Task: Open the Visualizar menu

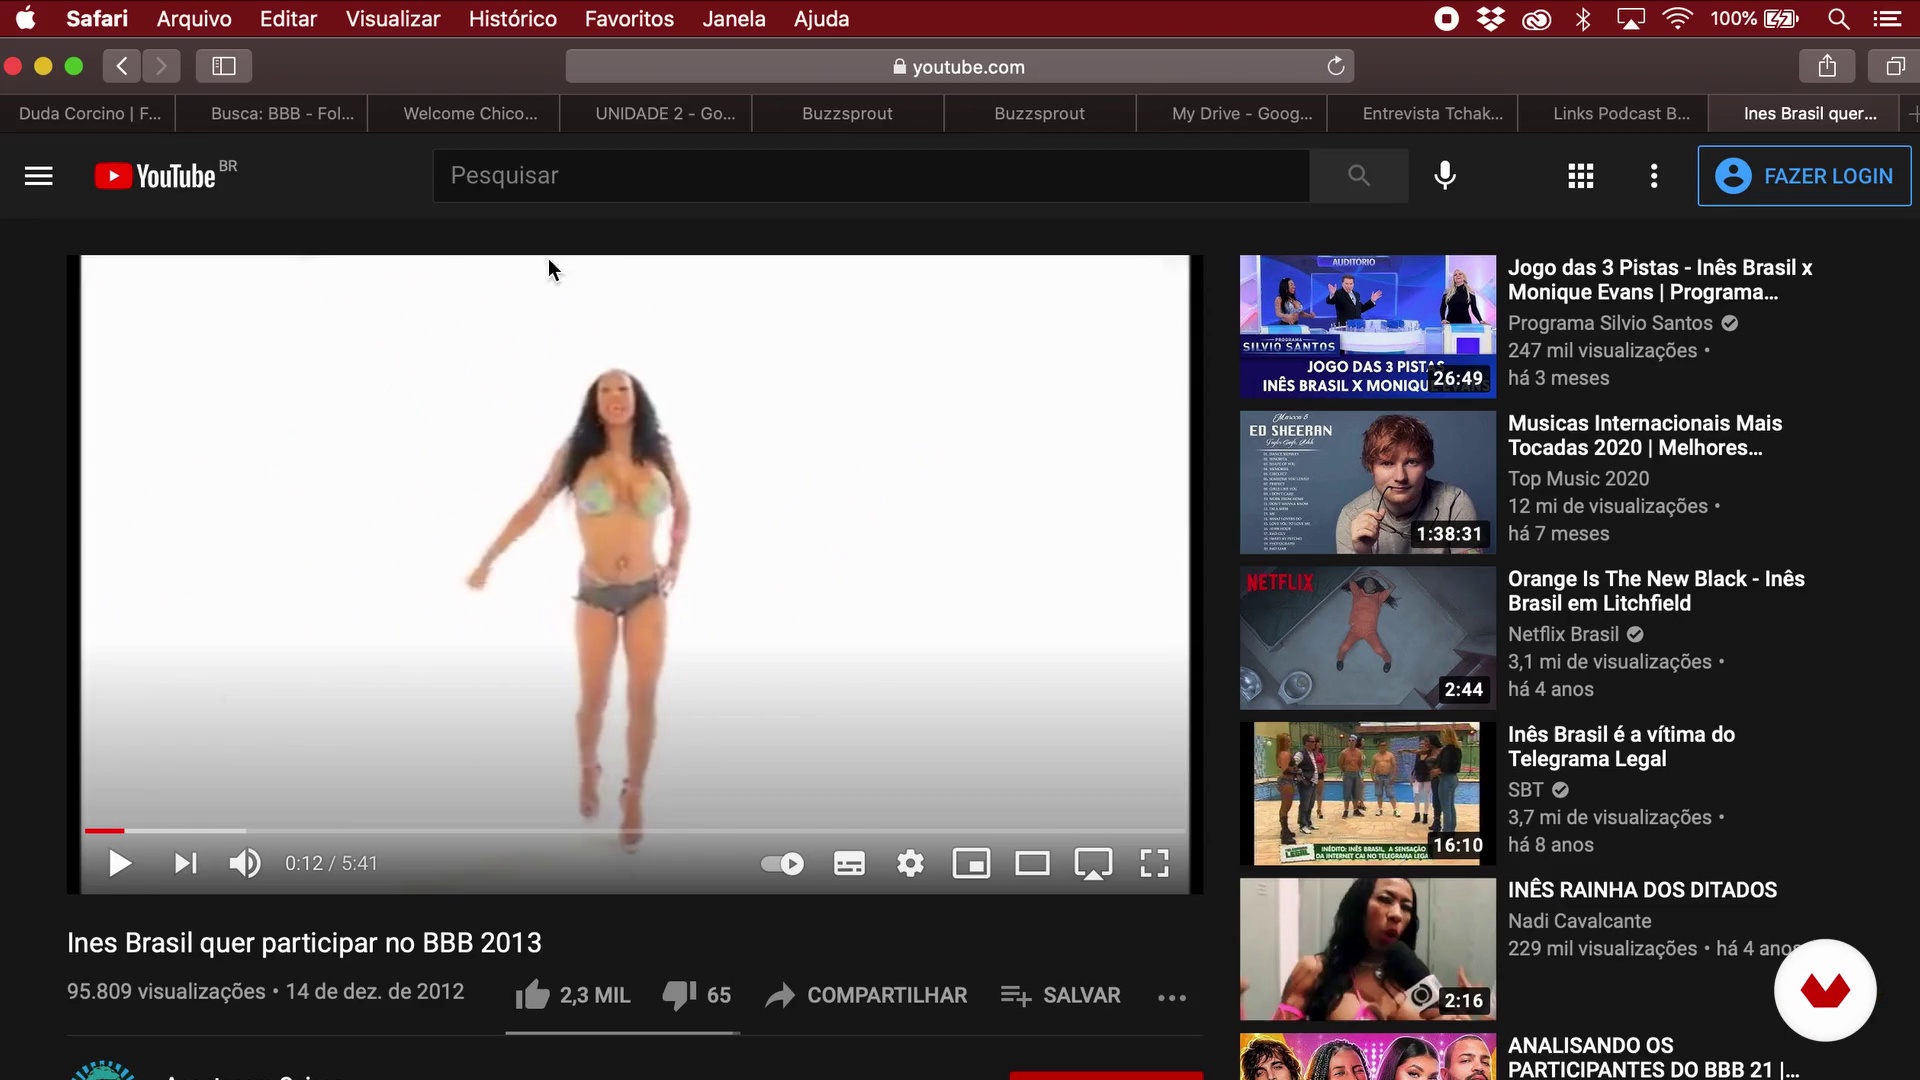Action: [393, 18]
